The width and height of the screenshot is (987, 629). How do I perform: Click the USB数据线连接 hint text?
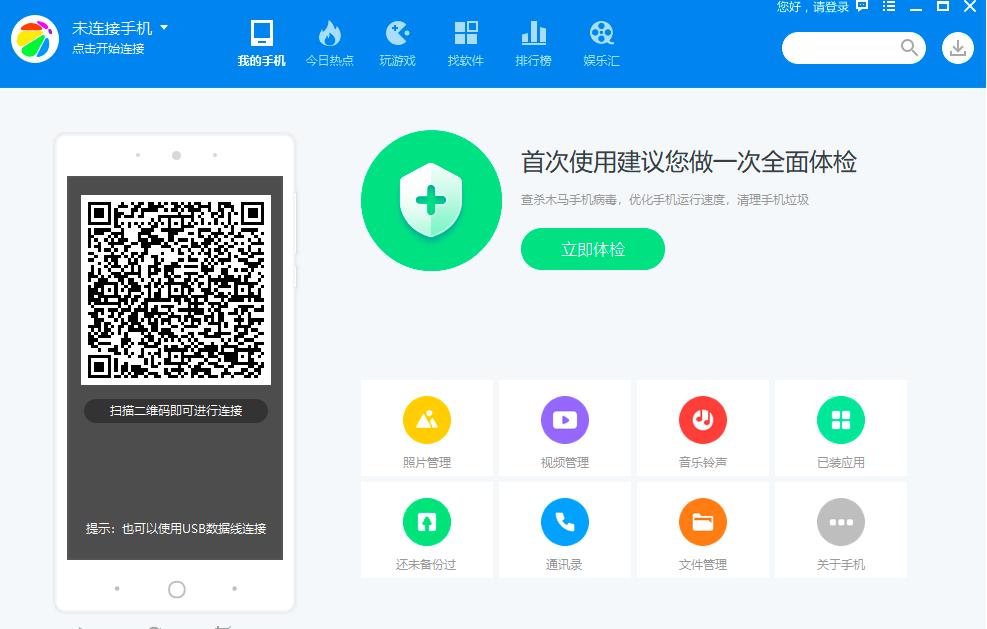click(x=176, y=528)
